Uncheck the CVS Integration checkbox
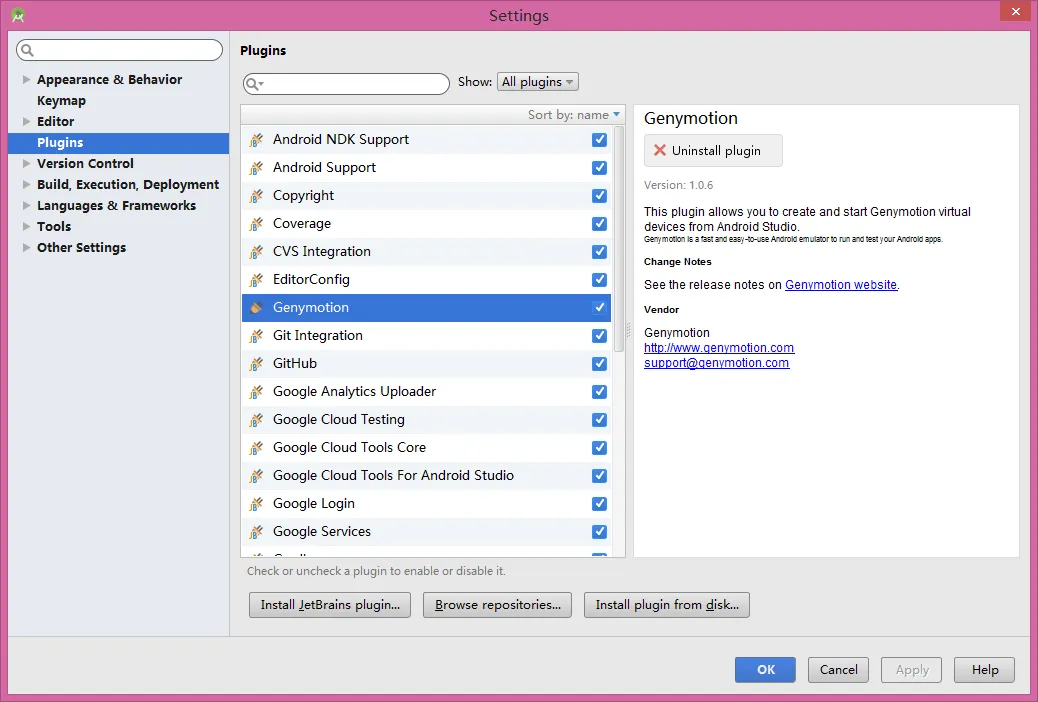This screenshot has height=702, width=1038. [x=599, y=252]
